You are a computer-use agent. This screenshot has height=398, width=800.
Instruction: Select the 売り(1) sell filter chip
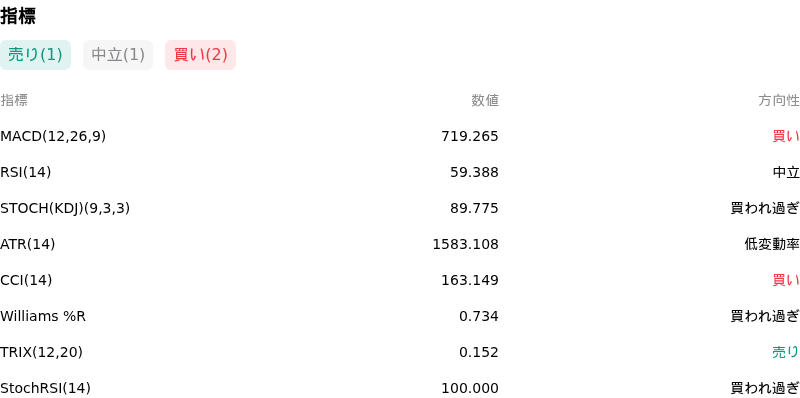tap(35, 55)
